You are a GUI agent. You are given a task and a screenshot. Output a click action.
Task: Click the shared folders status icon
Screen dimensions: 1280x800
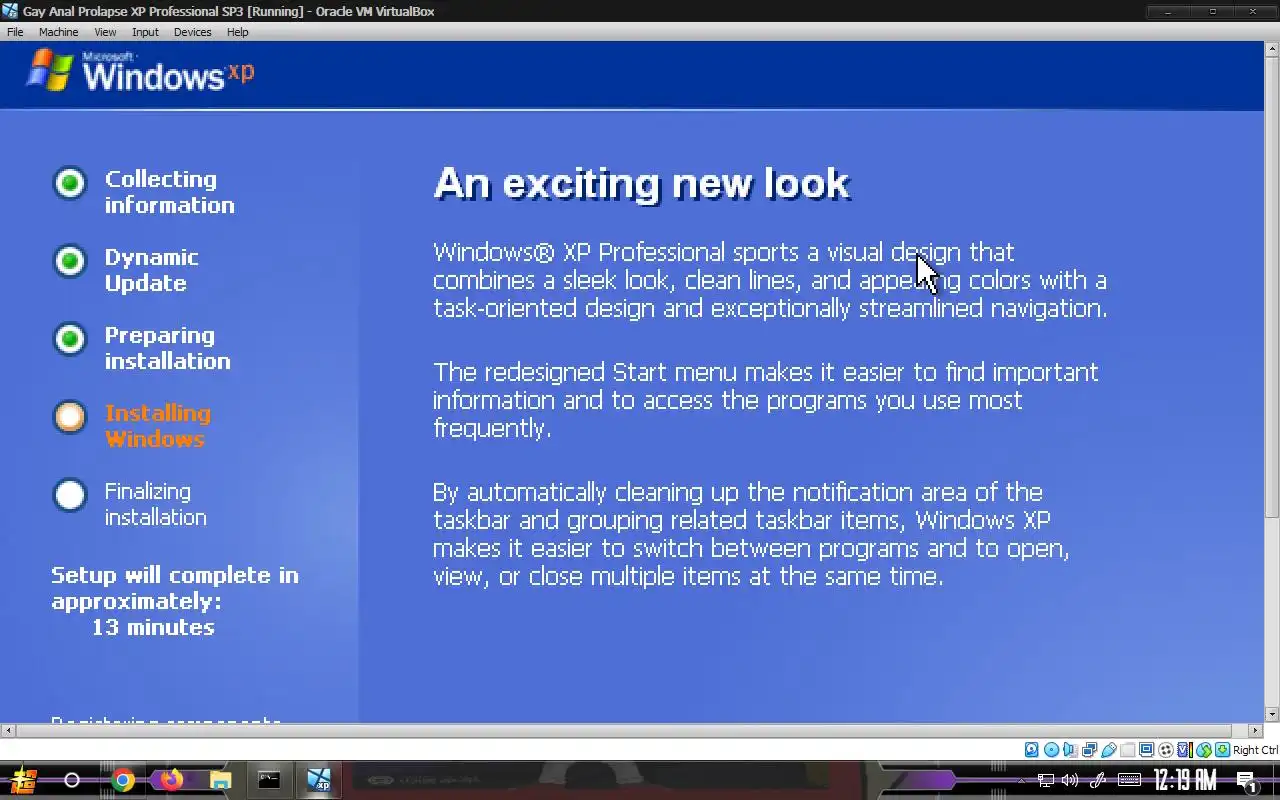[1128, 750]
